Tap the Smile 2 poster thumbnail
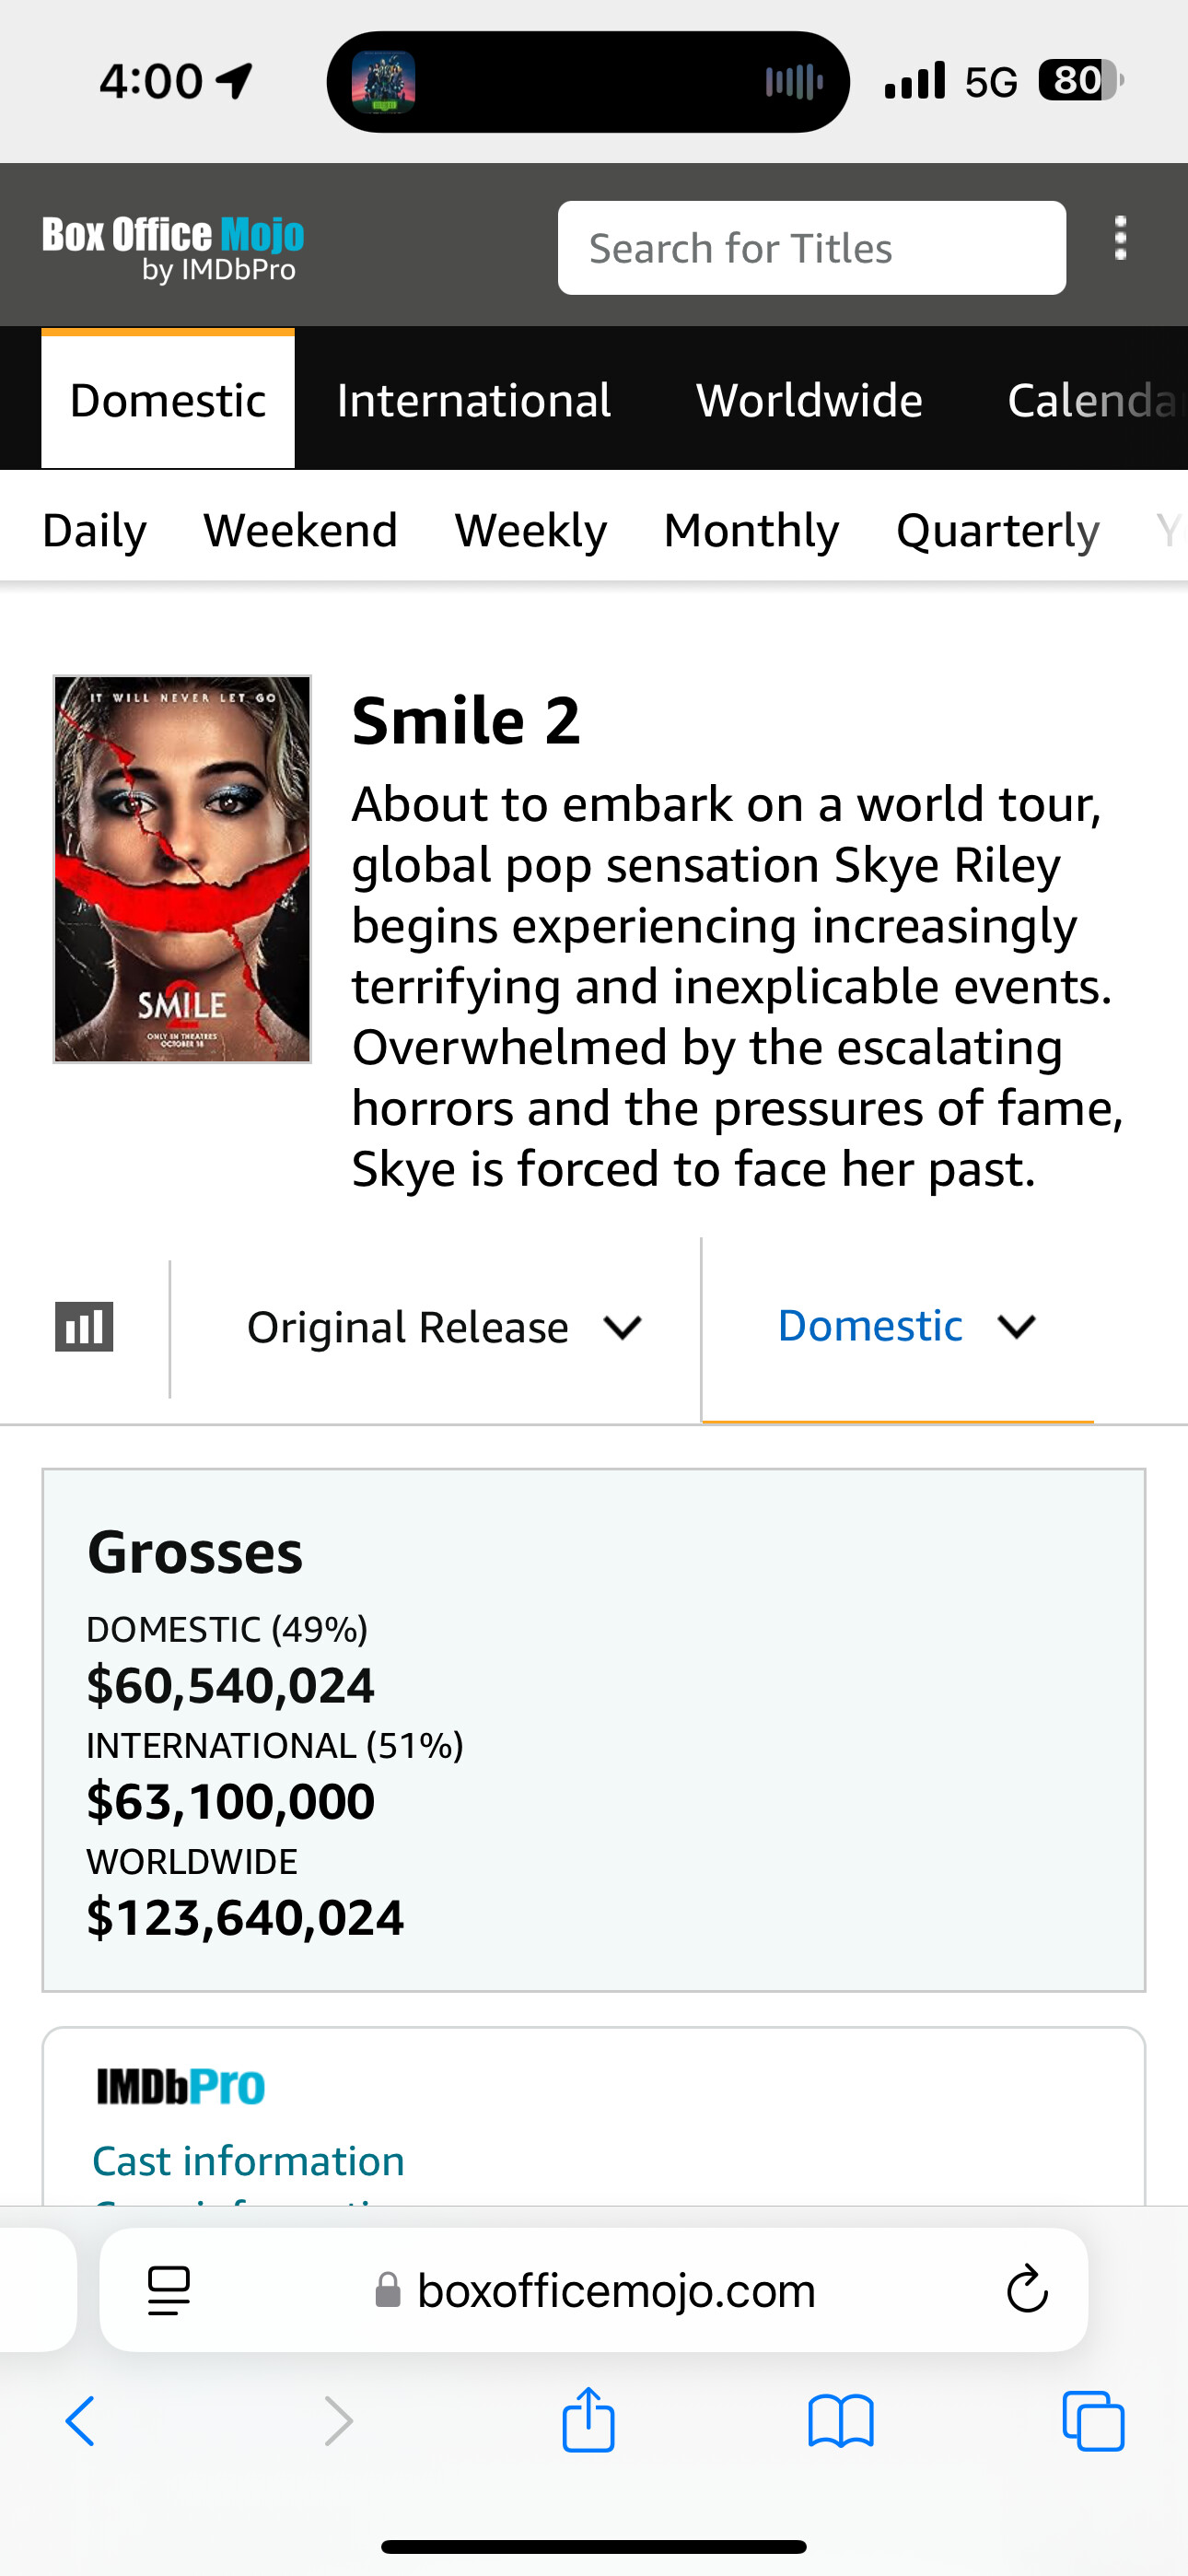Image resolution: width=1188 pixels, height=2576 pixels. pyautogui.click(x=182, y=868)
